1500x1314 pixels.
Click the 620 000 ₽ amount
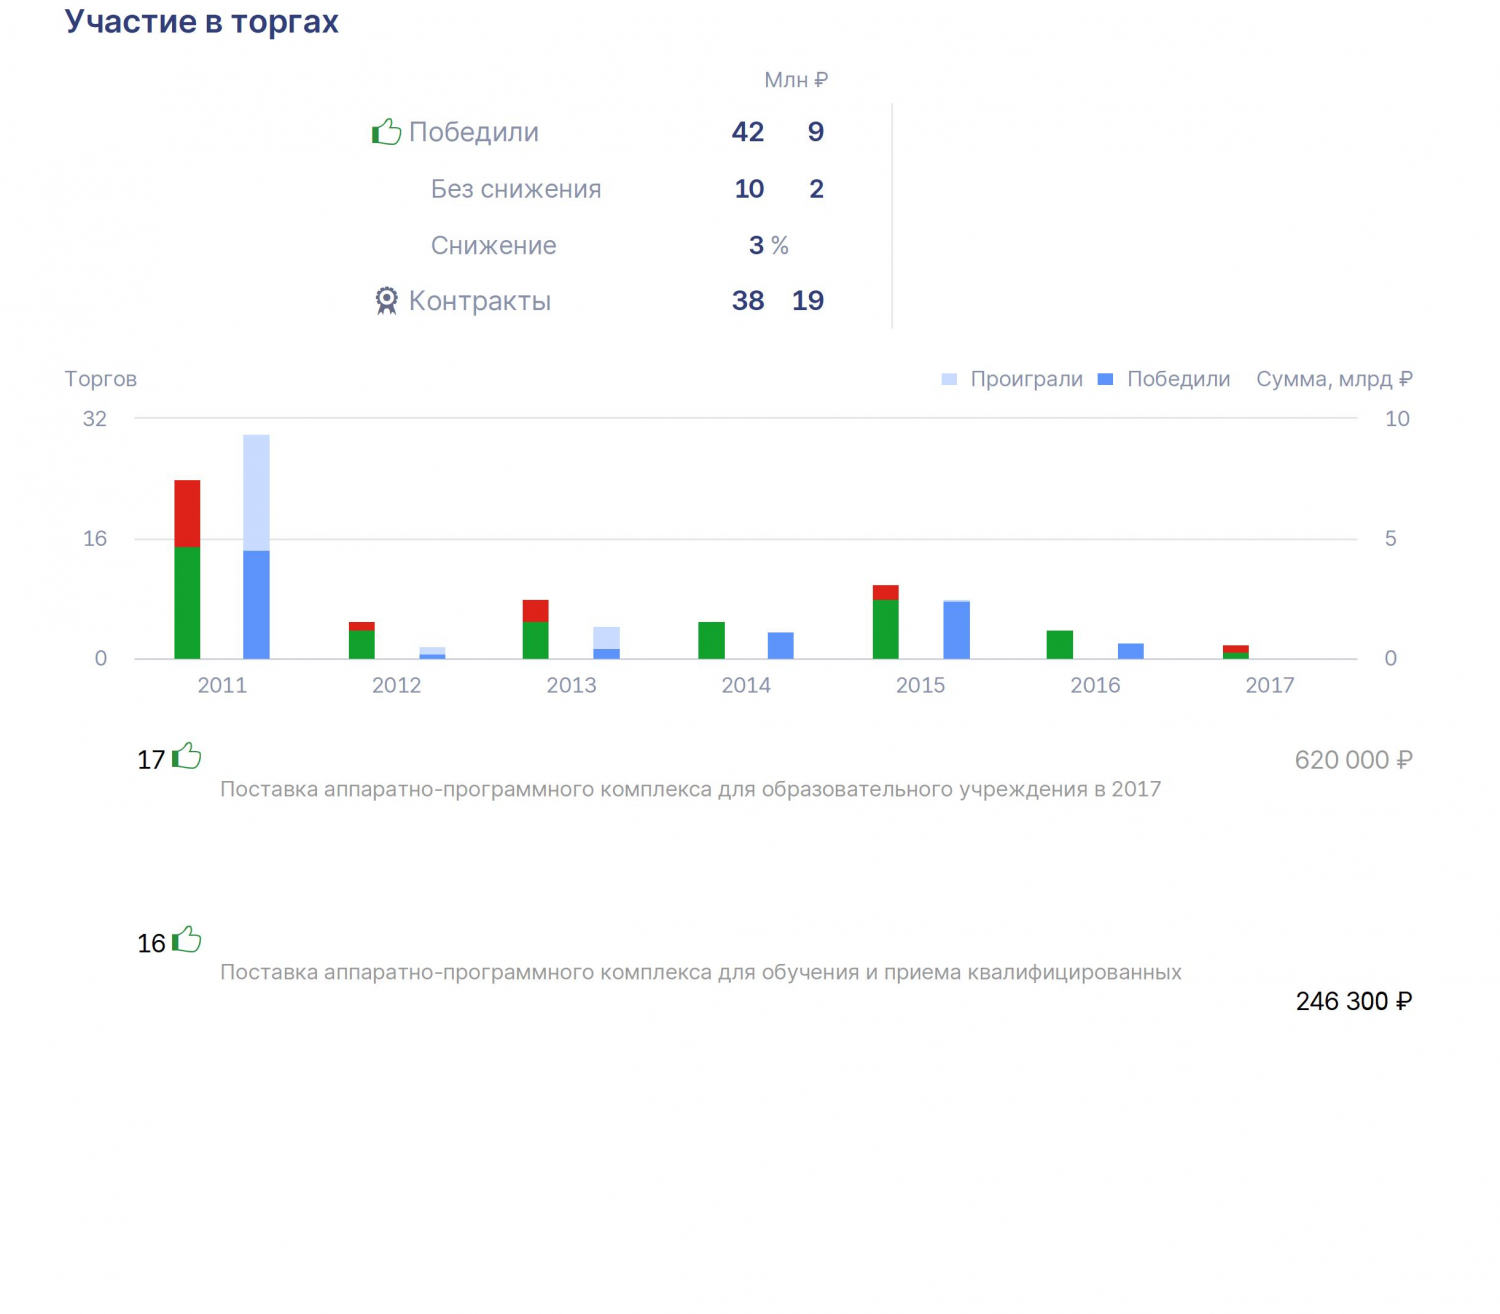[1354, 760]
